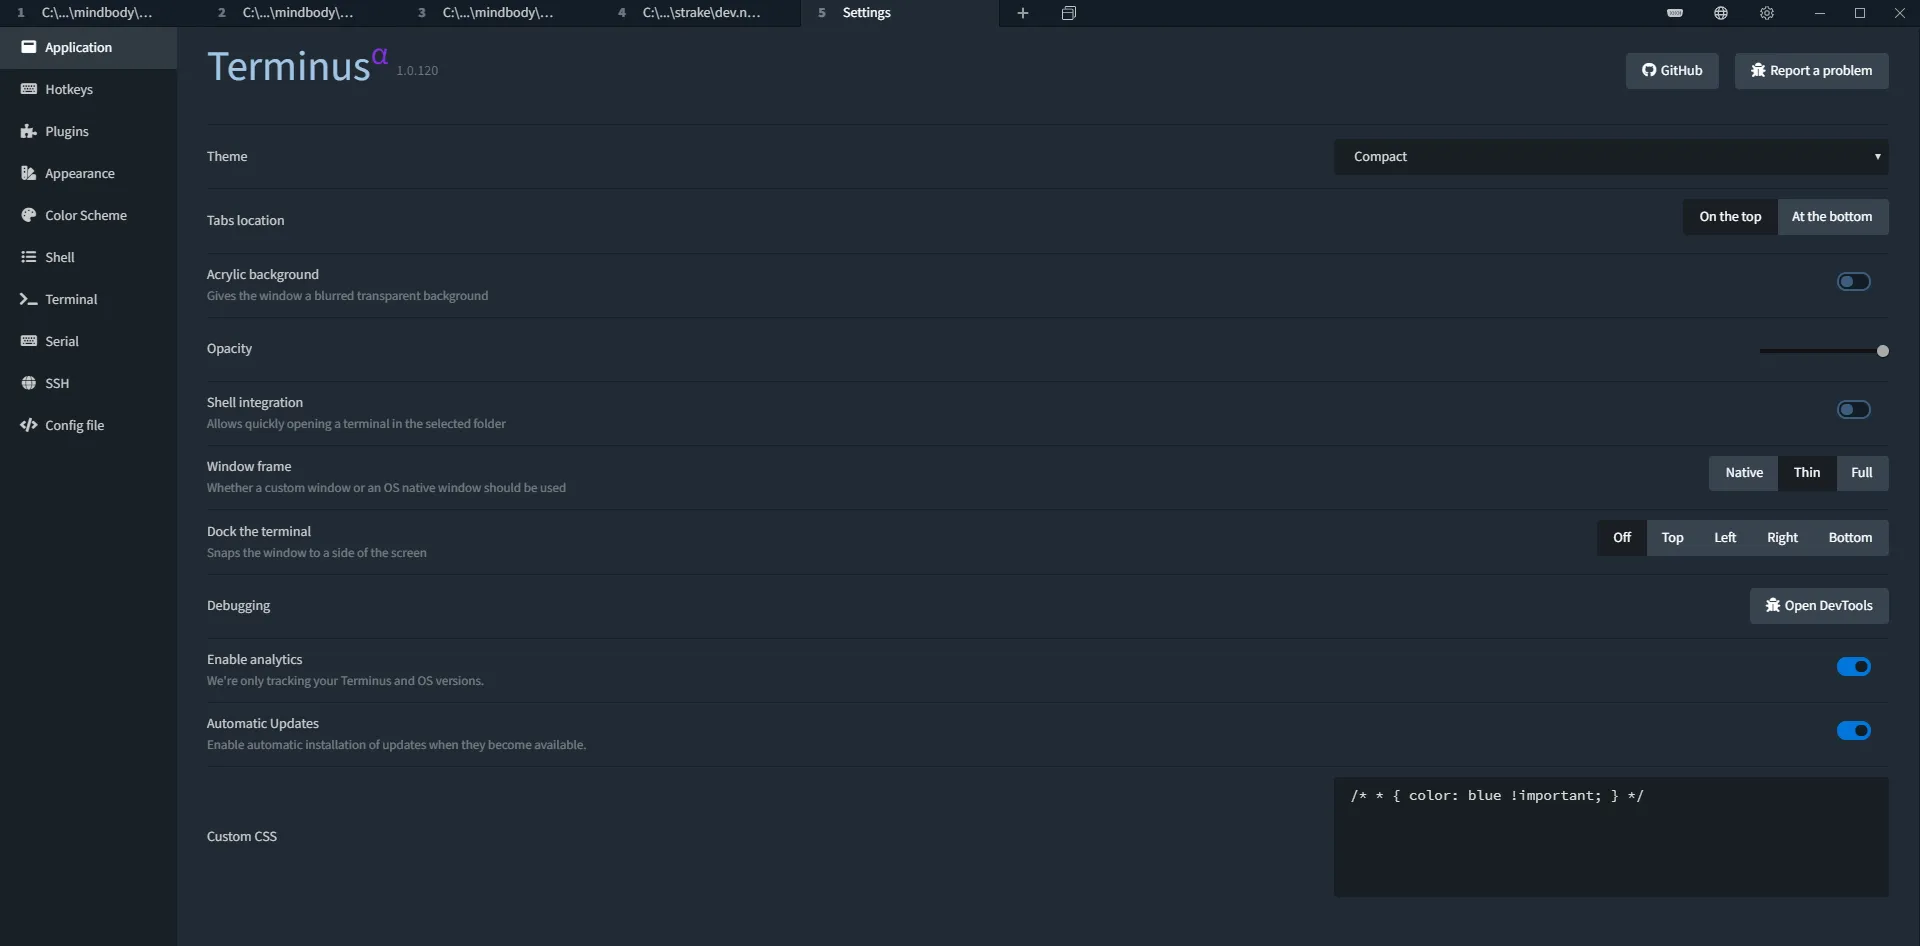
Task: Switch to tab 1 mindbody terminal
Action: 100,13
